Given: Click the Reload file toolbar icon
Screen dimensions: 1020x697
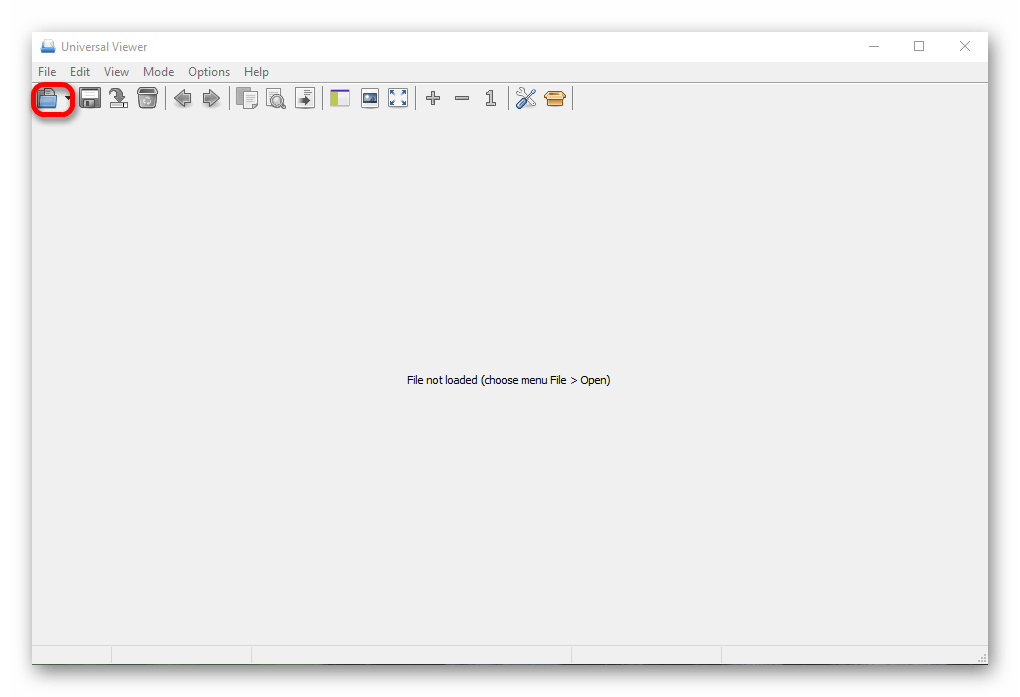Looking at the screenshot, I should pyautogui.click(x=118, y=98).
